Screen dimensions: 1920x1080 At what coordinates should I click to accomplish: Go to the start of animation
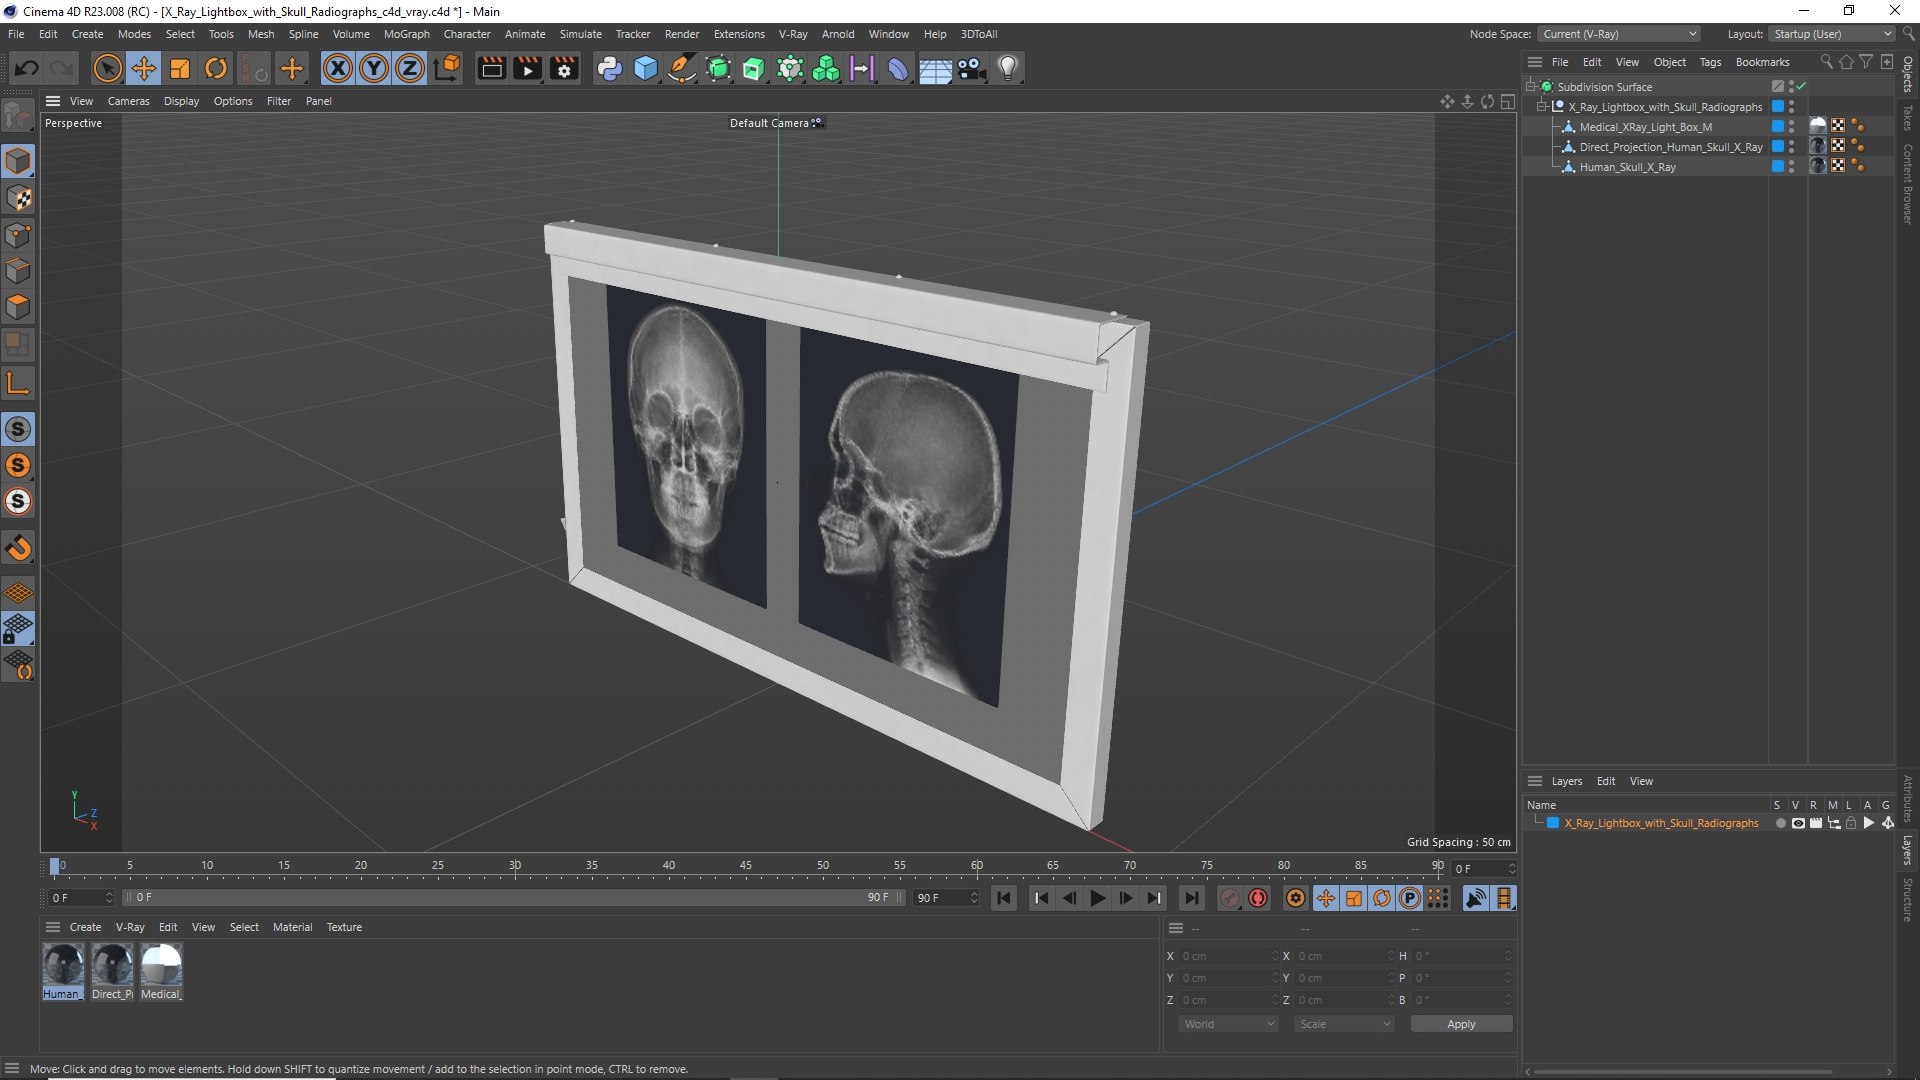tap(1004, 898)
